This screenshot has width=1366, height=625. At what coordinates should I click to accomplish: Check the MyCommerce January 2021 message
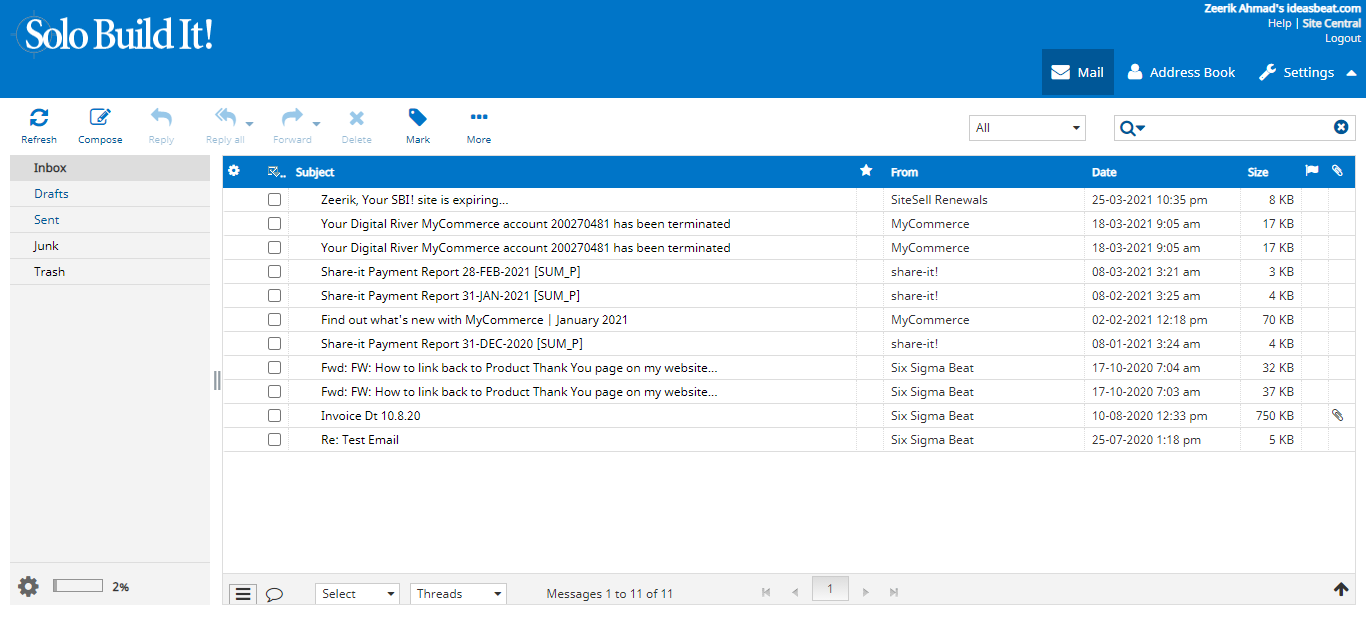[275, 320]
